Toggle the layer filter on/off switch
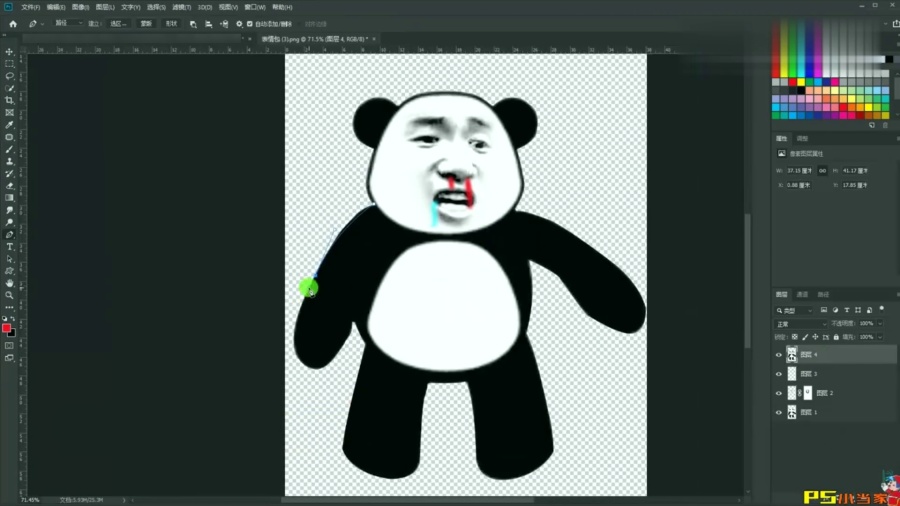Viewport: 900px width, 506px height. pyautogui.click(x=882, y=309)
